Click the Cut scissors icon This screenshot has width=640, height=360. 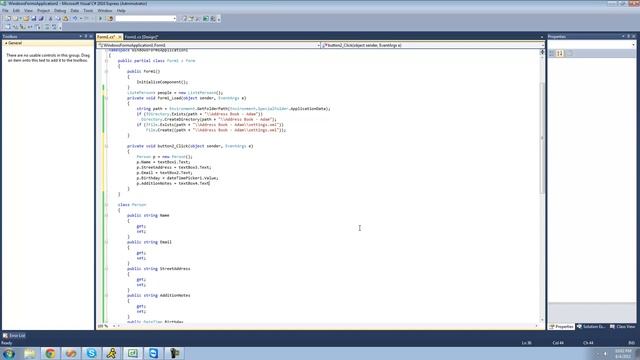pos(51,19)
